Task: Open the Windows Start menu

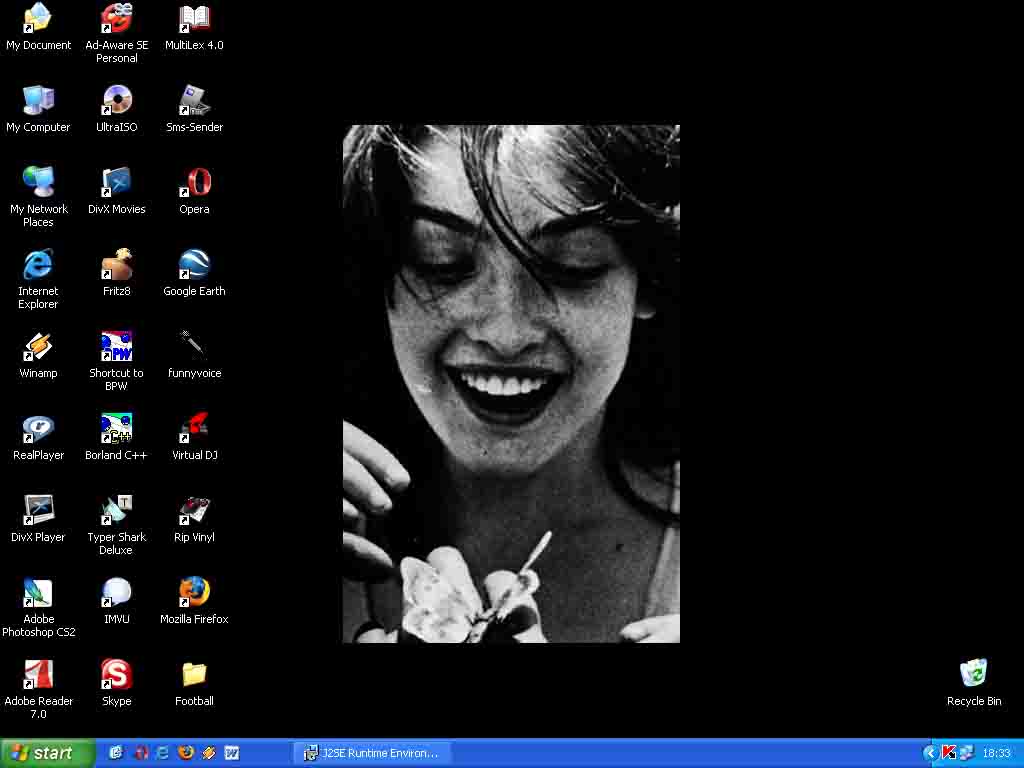Action: click(x=47, y=753)
